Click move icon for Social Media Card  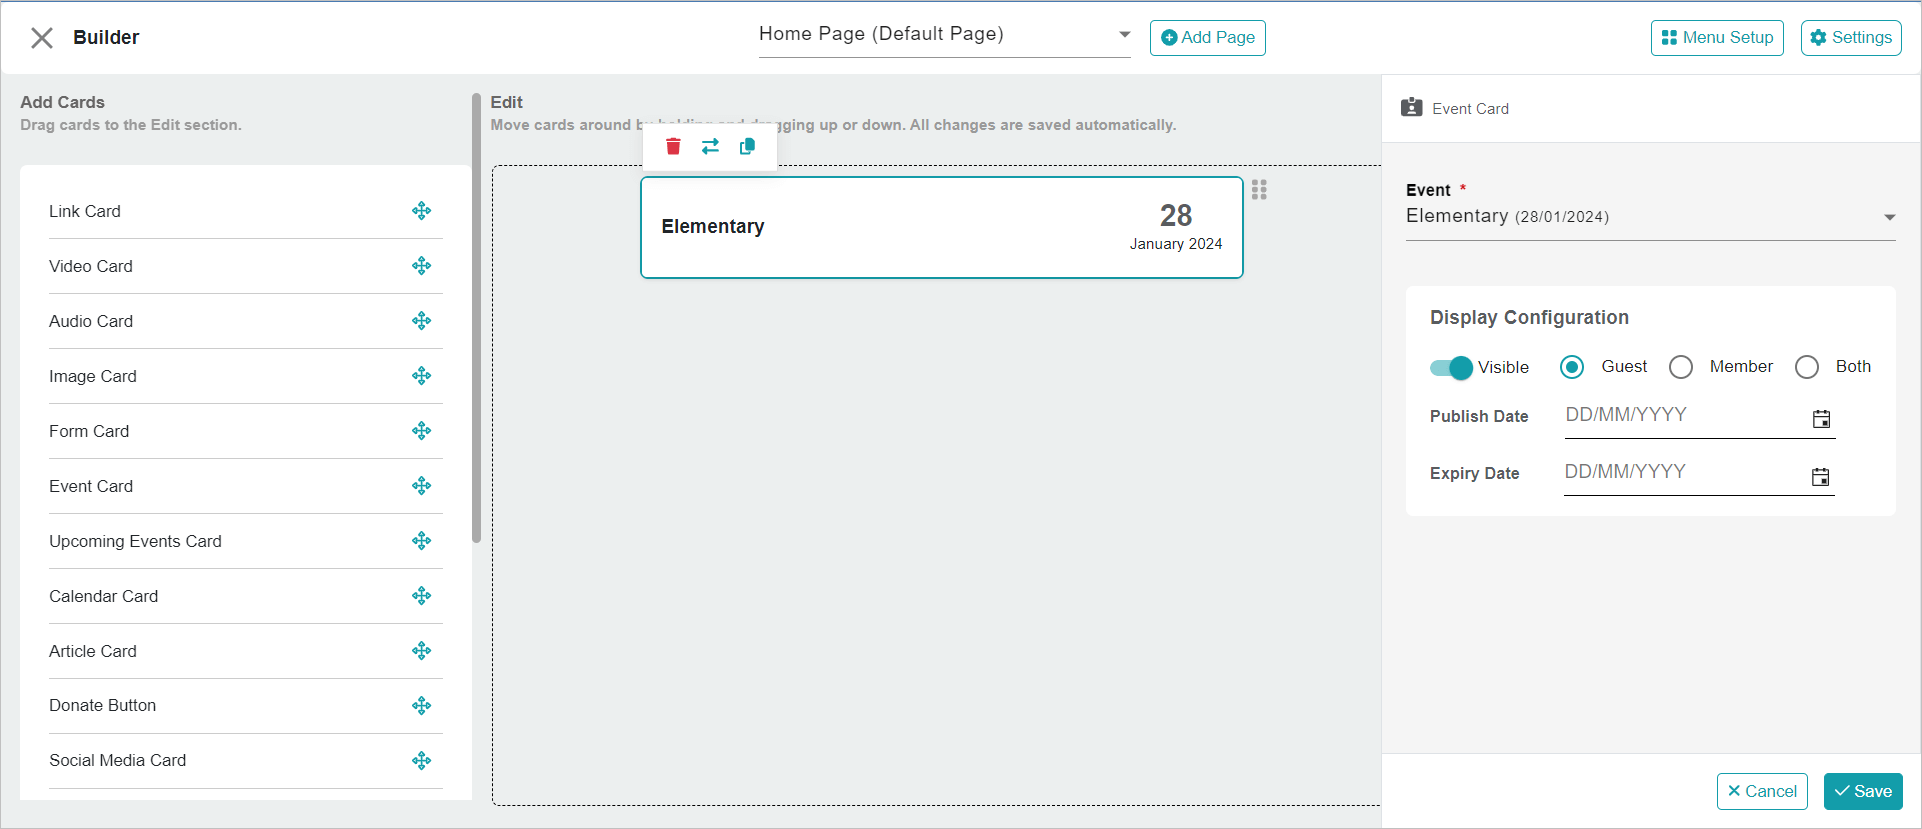422,761
